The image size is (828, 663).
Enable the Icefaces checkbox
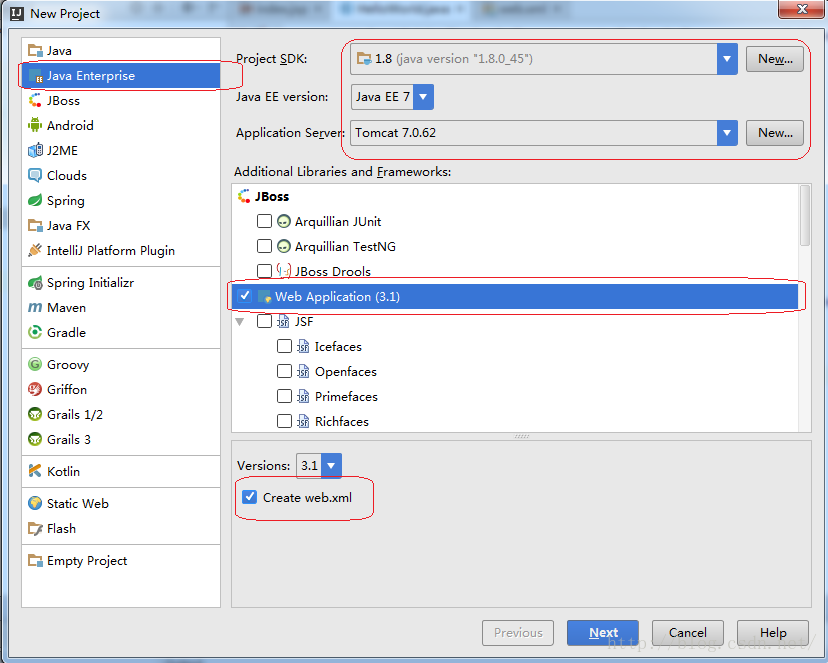pos(284,346)
